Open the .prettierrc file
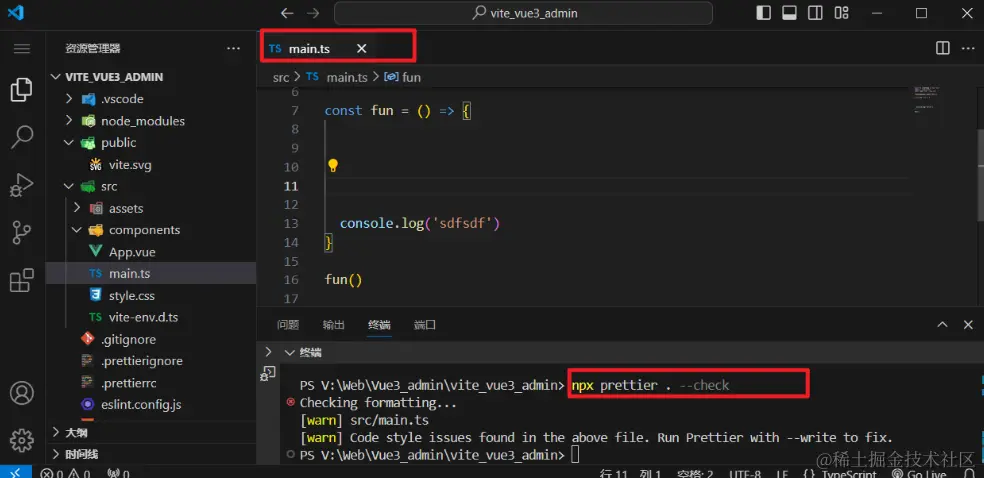This screenshot has height=478, width=984. pyautogui.click(x=151, y=383)
